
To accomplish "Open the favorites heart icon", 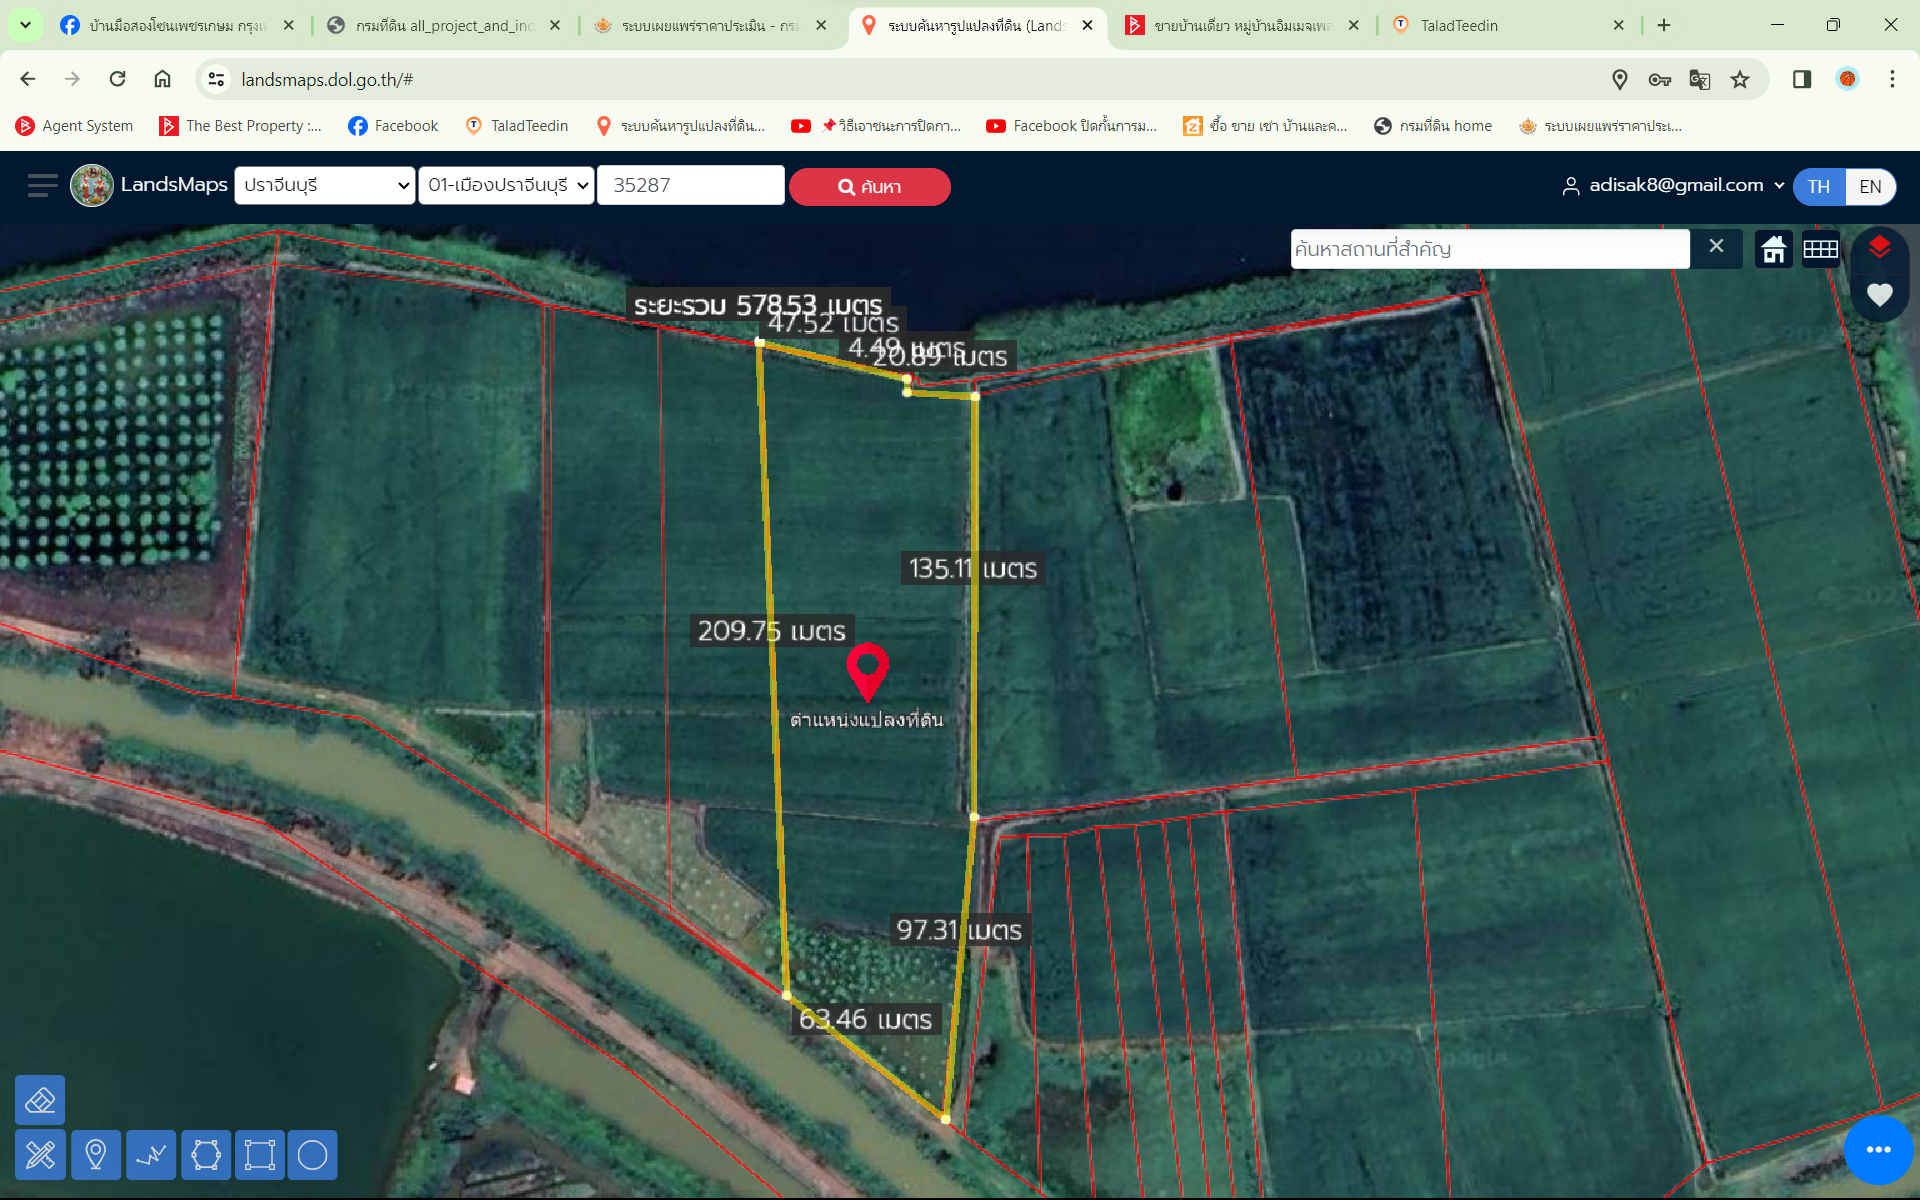I will click(1879, 295).
